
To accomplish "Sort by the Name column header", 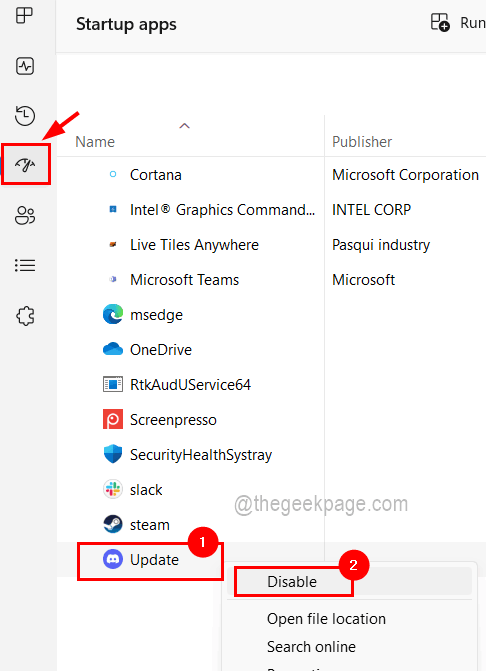I will [x=95, y=142].
